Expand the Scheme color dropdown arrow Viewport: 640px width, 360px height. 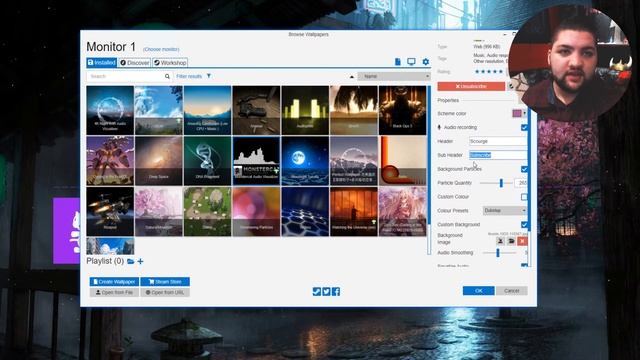coord(524,113)
